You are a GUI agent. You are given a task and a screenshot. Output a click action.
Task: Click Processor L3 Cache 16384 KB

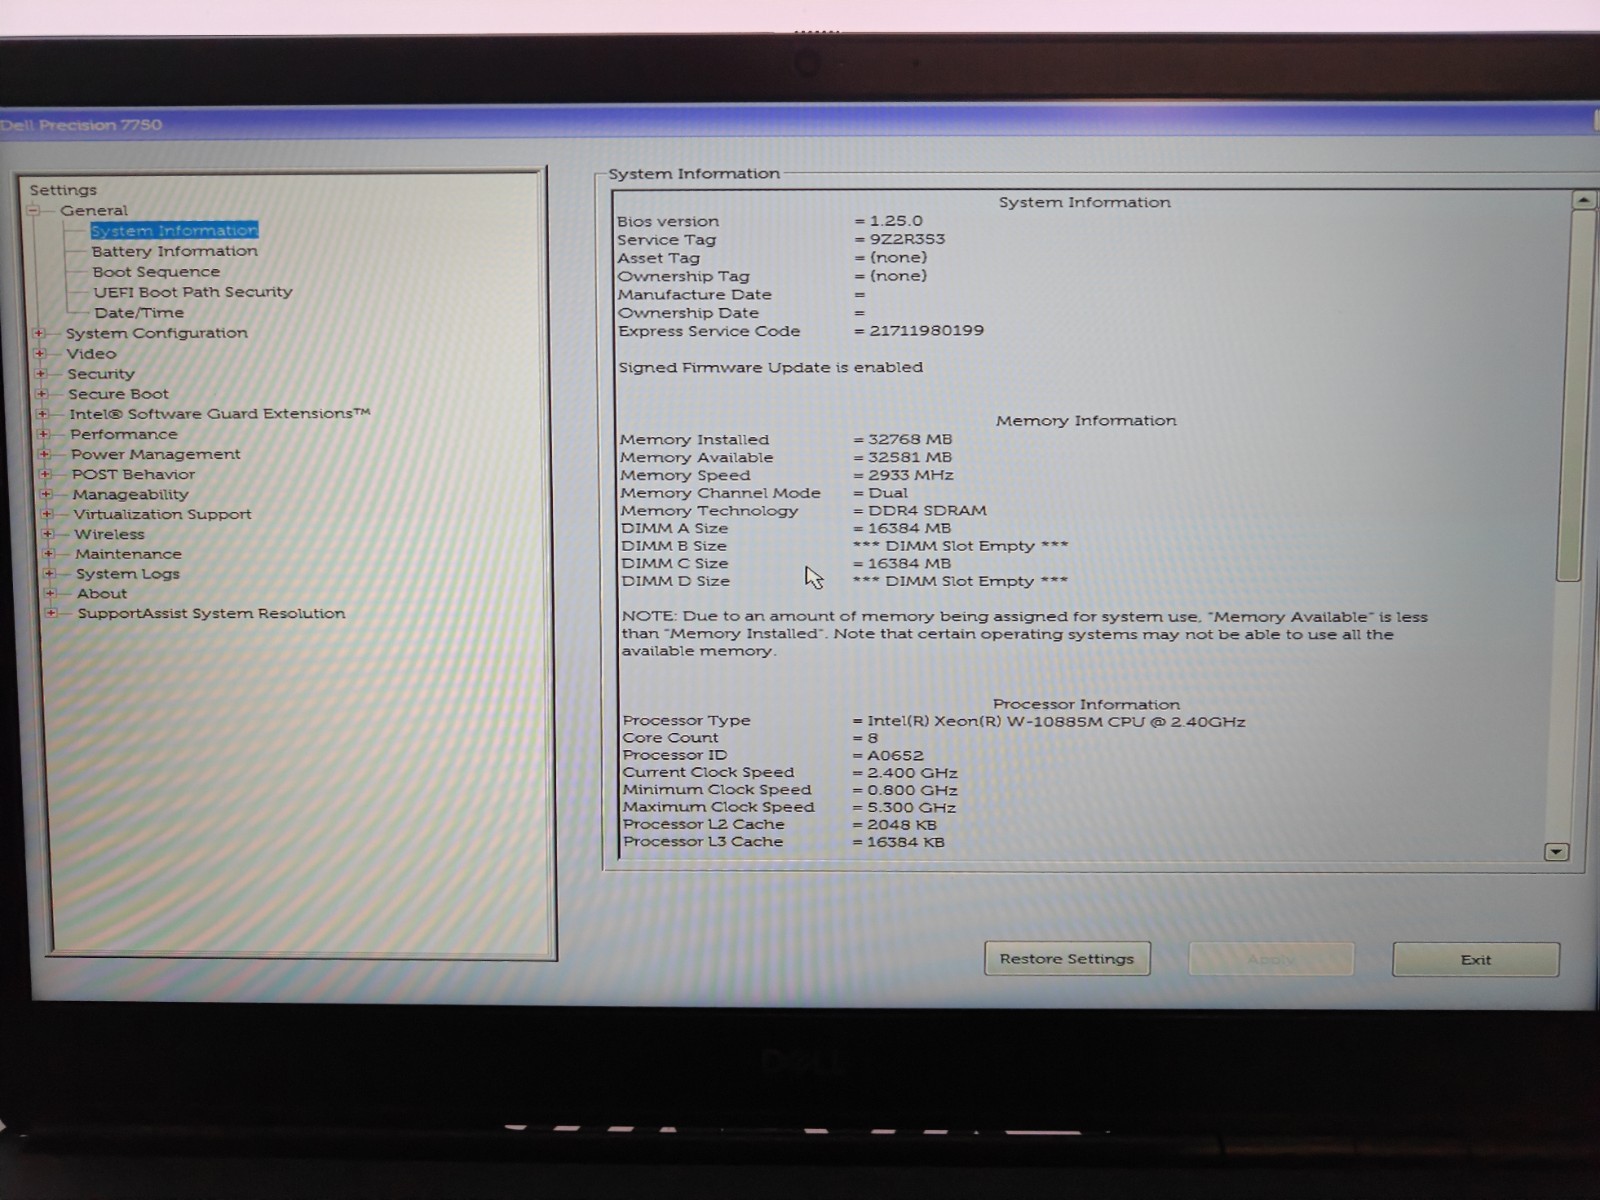coord(905,842)
